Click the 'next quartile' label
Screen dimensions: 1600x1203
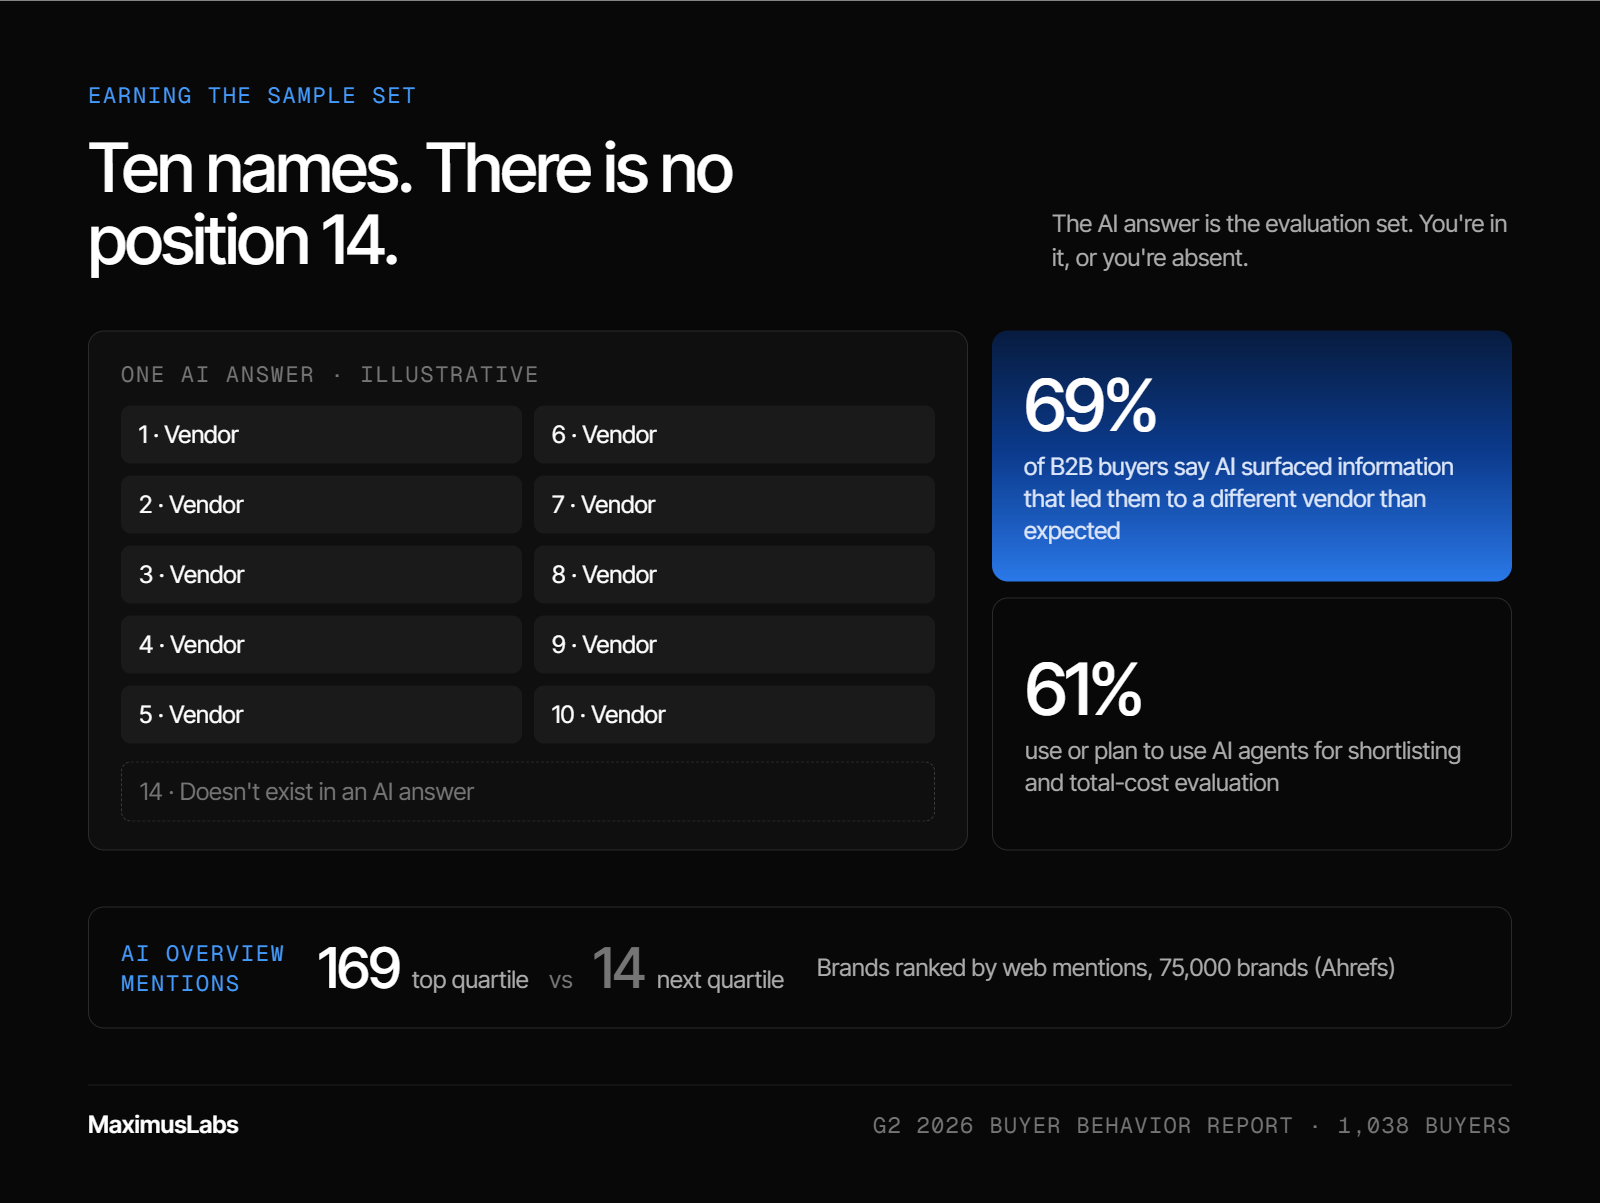[x=720, y=980]
